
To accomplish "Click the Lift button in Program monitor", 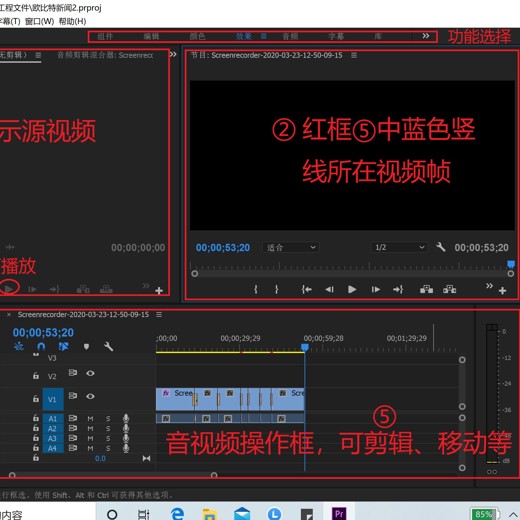I will 426,289.
